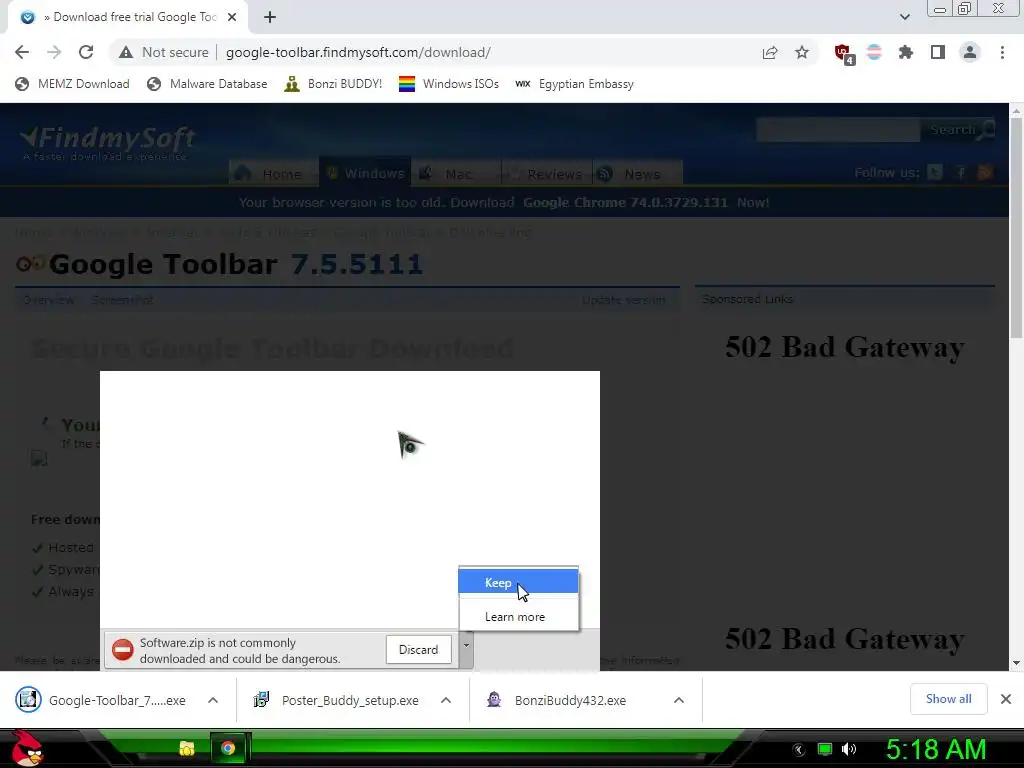The width and height of the screenshot is (1024, 768).
Task: Discard the Software.zip download
Action: pyautogui.click(x=419, y=650)
